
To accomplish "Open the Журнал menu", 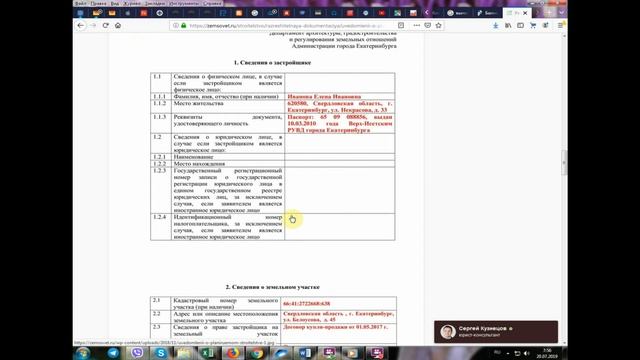I will pyautogui.click(x=132, y=3).
